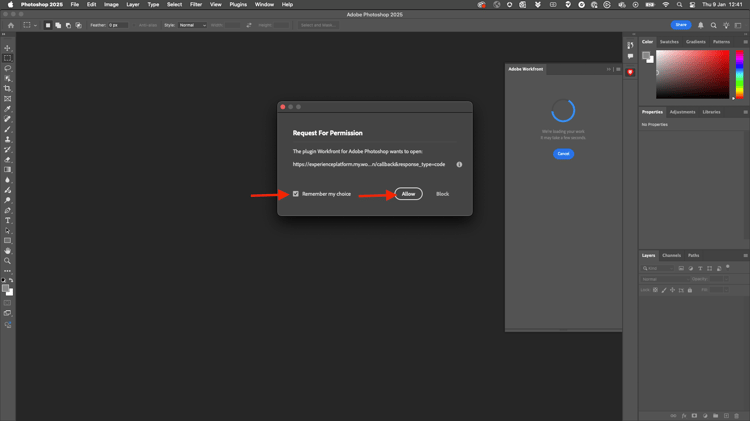Select the Rectangle shape tool

point(7,241)
